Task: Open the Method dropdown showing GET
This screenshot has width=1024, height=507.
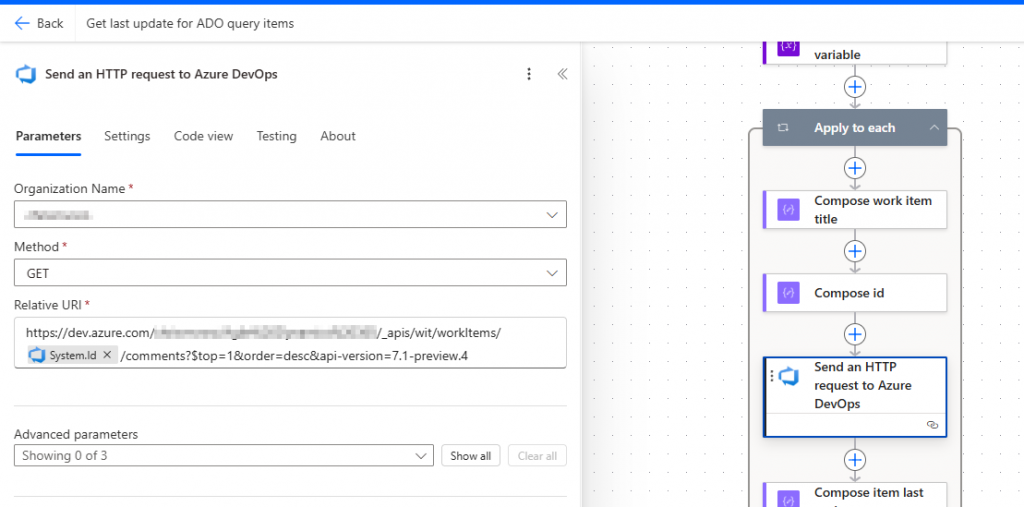Action: point(290,273)
